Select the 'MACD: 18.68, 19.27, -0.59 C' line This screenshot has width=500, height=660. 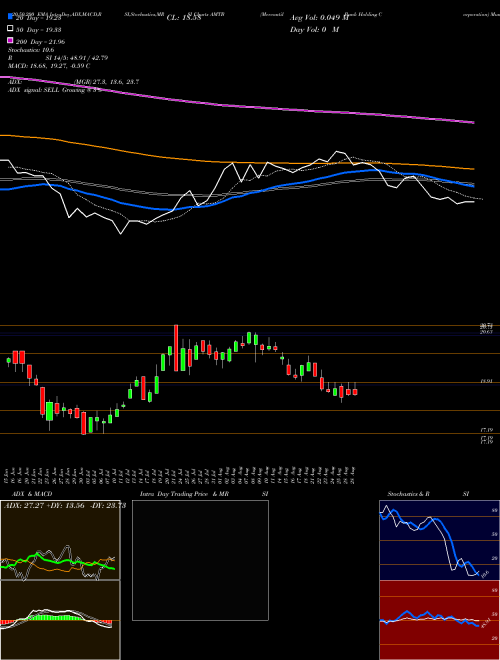tap(49, 66)
